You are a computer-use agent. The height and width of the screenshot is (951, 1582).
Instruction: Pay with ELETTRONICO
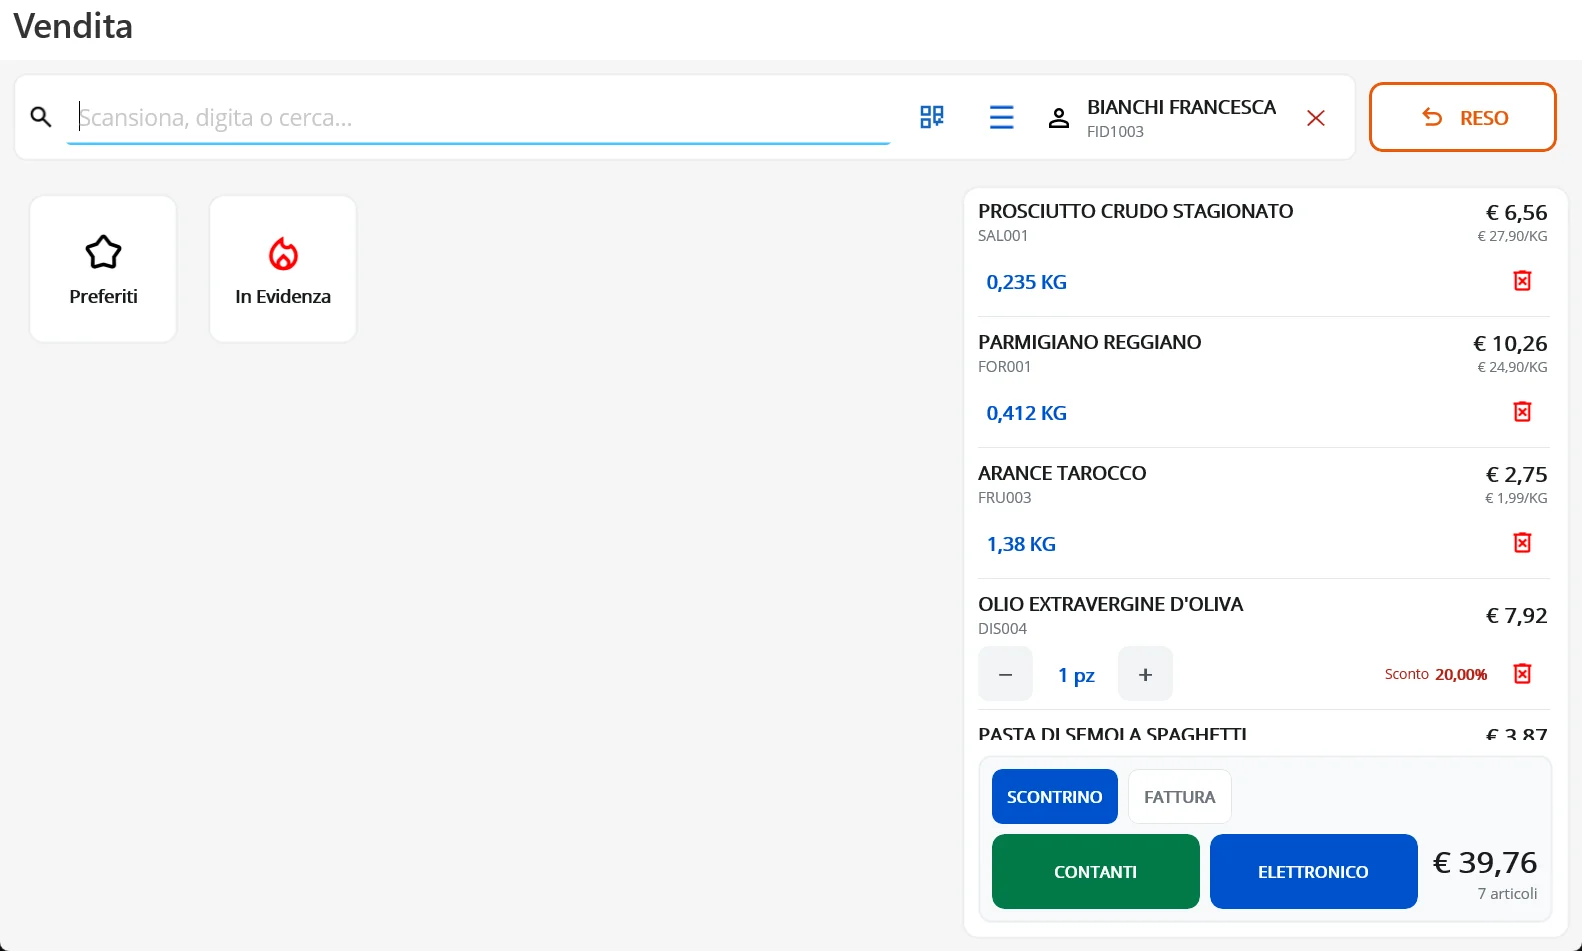click(1314, 872)
